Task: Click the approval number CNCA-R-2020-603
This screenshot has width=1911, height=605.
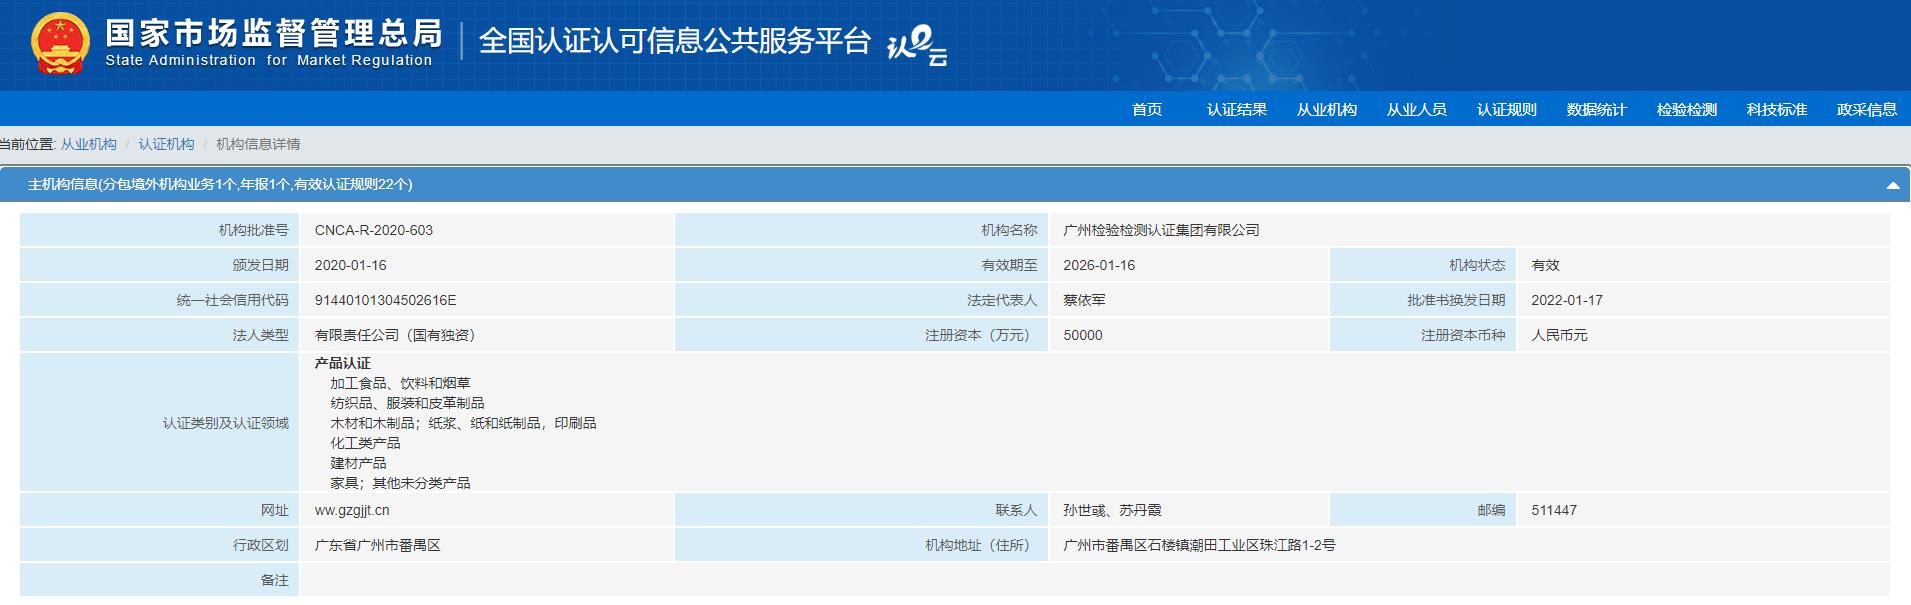Action: coord(373,230)
